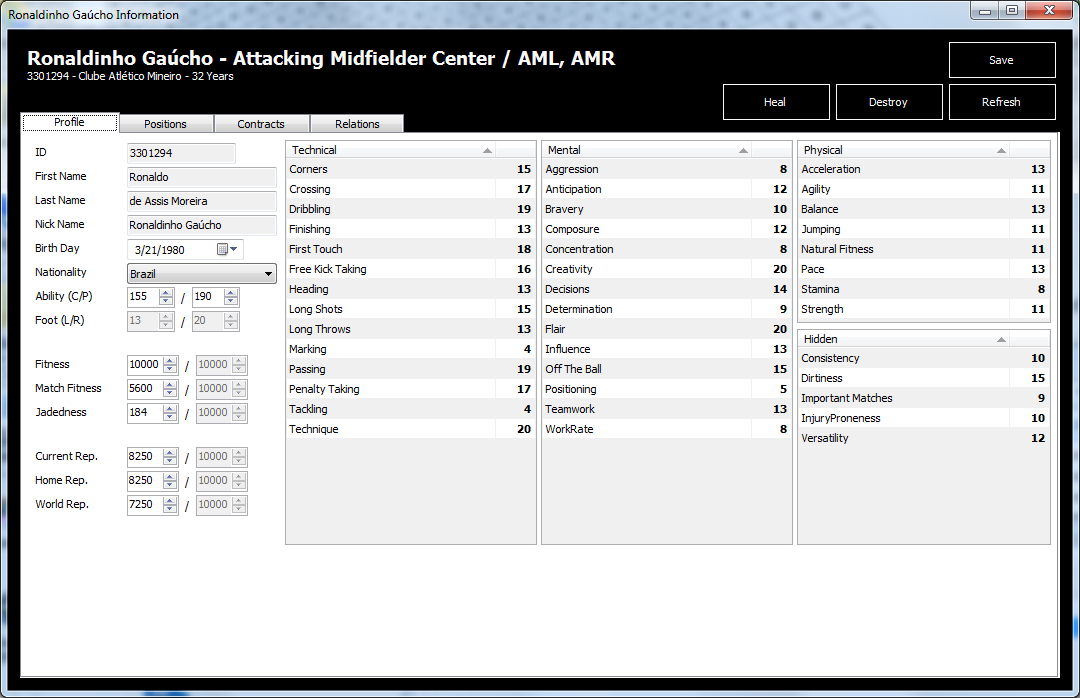Open the Birth Day date dropdown arrow
Image resolution: width=1080 pixels, height=698 pixels.
[234, 249]
